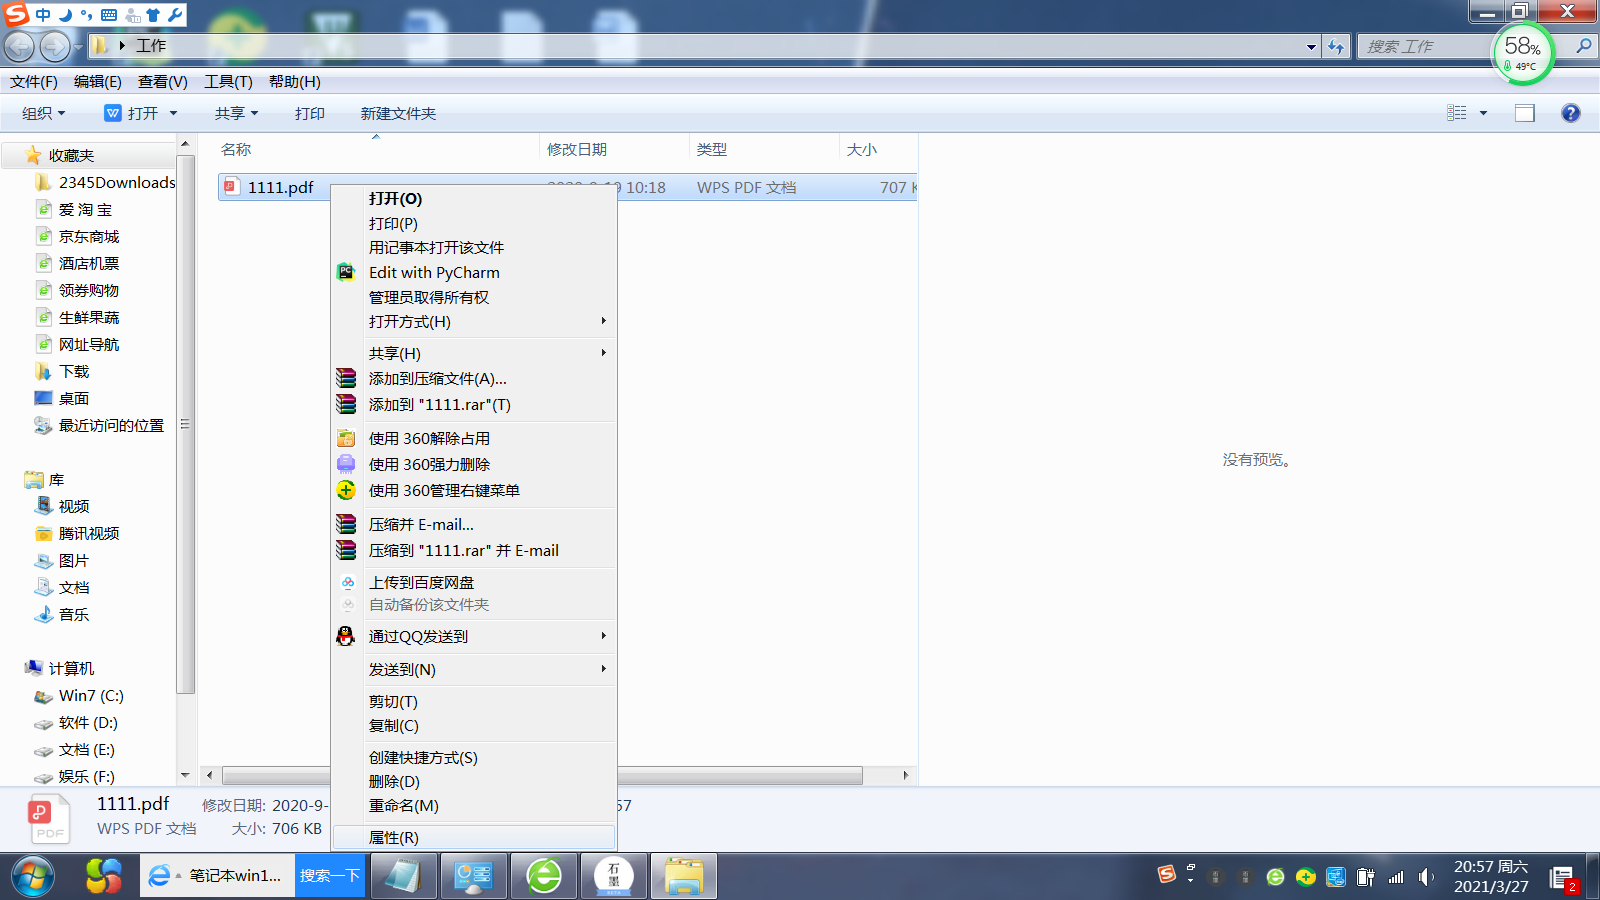Open the volume control in system tray

[1424, 877]
